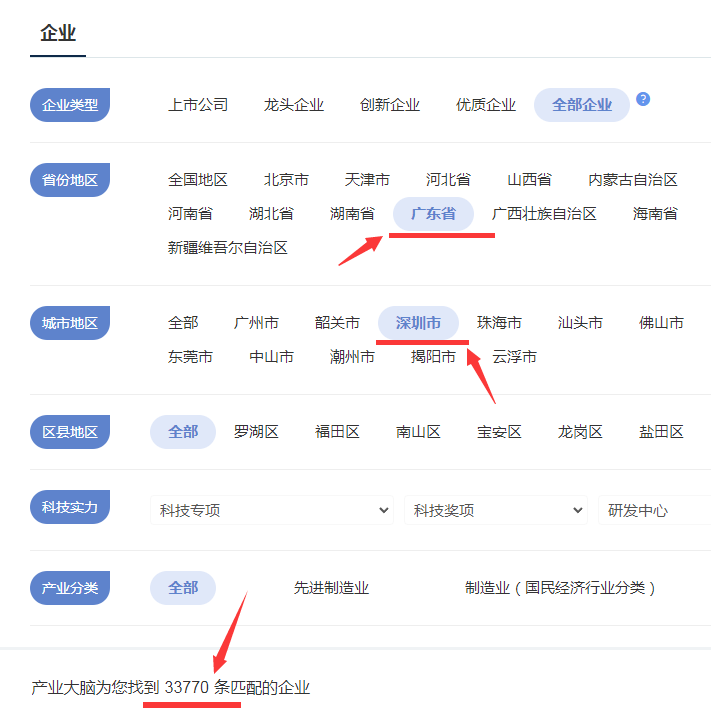Pick 深圳市 in city filter
This screenshot has height=726, width=711.
[x=418, y=323]
